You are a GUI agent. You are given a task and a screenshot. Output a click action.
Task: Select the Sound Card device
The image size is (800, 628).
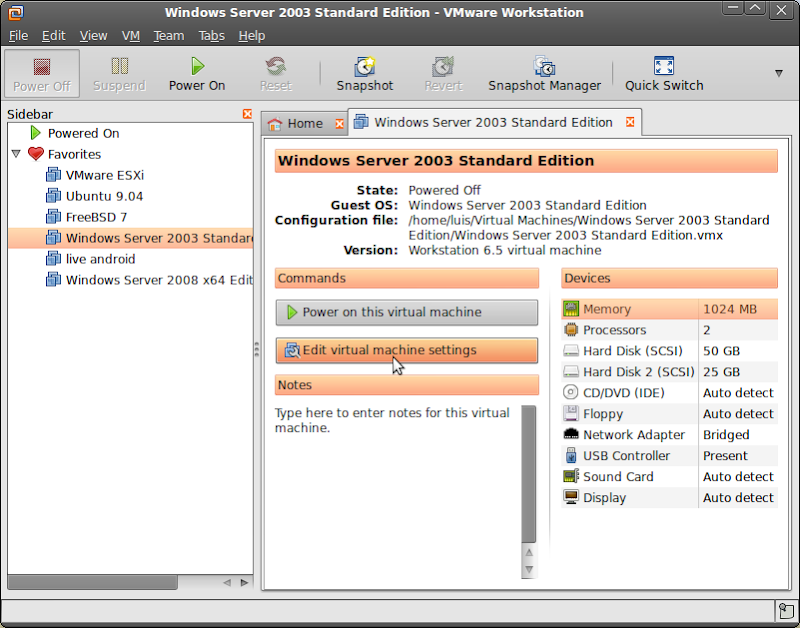[669, 476]
